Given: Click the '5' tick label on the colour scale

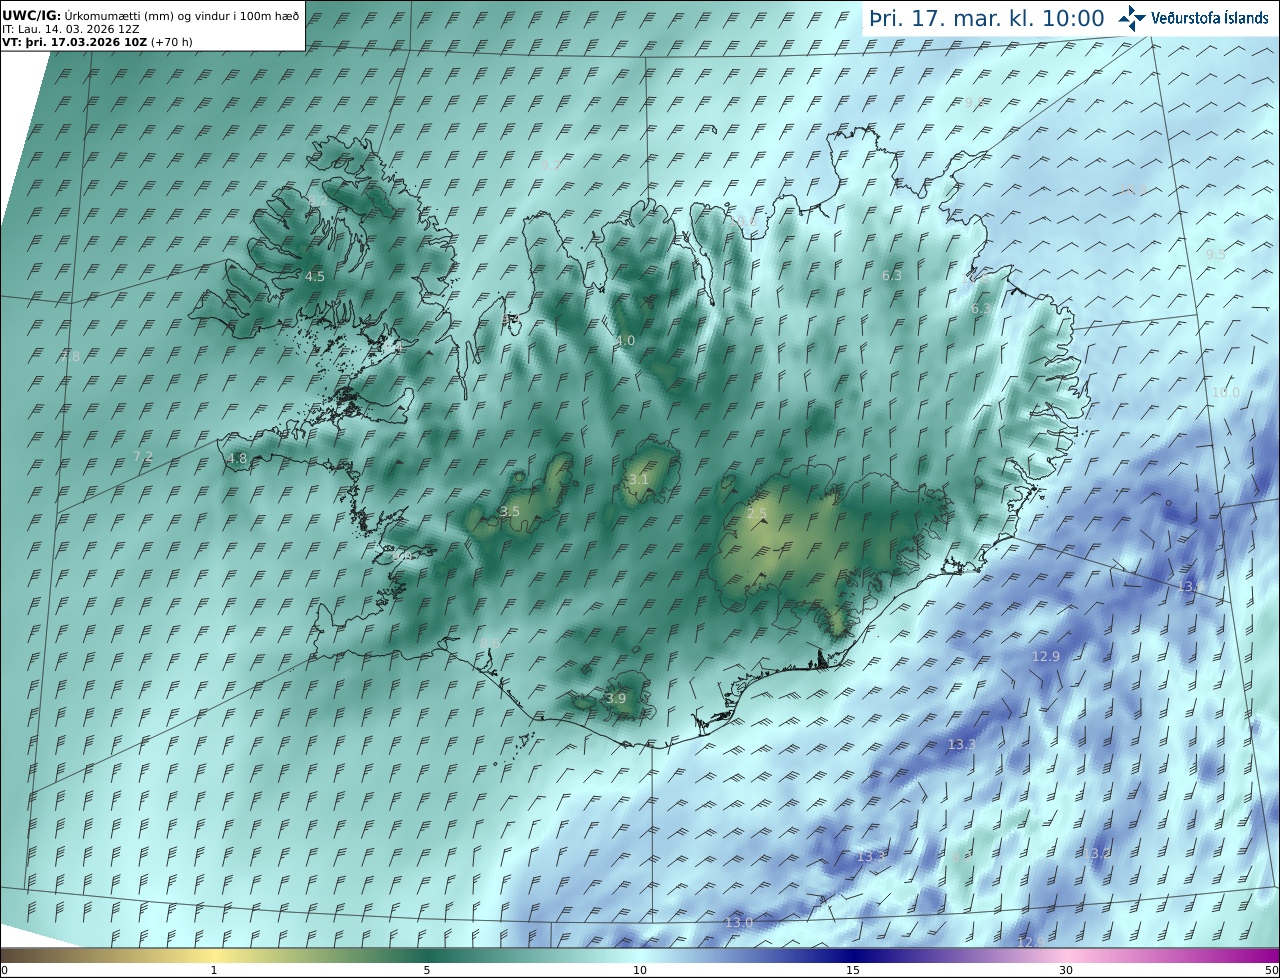Looking at the screenshot, I should 427,970.
